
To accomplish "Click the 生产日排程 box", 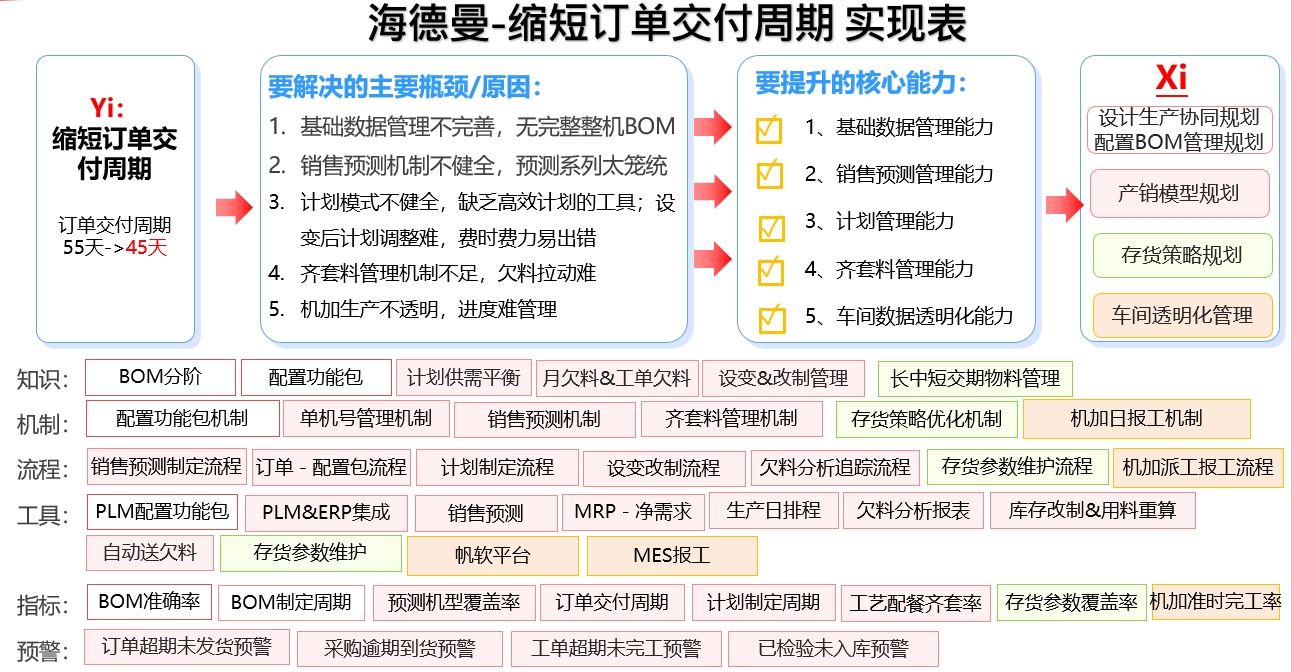I will point(774,511).
